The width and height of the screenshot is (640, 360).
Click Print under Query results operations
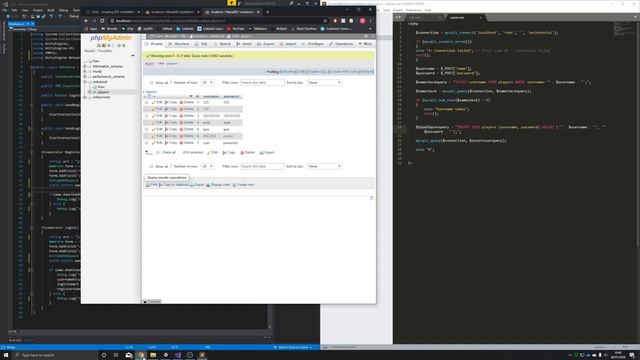[151, 185]
